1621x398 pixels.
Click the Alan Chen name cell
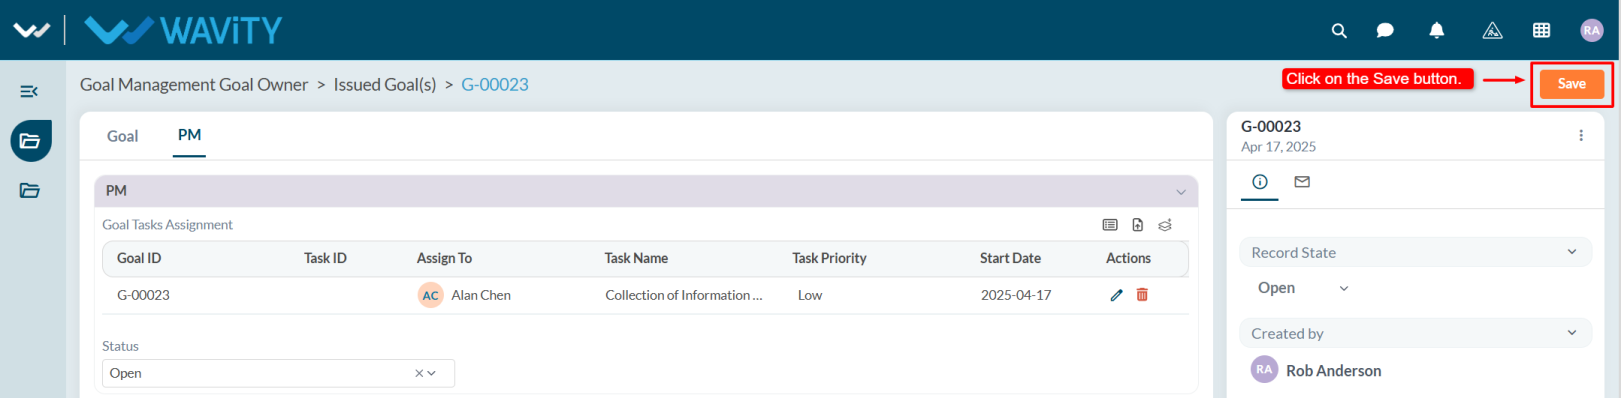(x=481, y=295)
